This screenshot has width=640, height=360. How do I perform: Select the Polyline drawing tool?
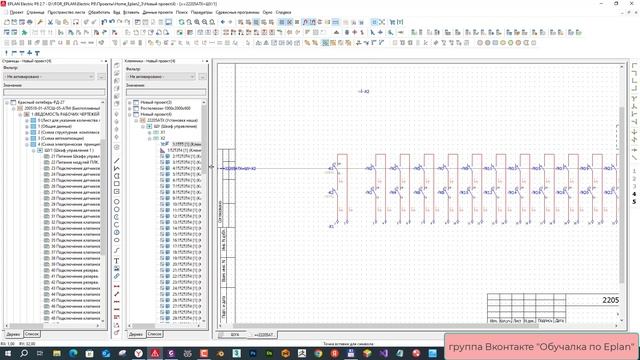117,168
